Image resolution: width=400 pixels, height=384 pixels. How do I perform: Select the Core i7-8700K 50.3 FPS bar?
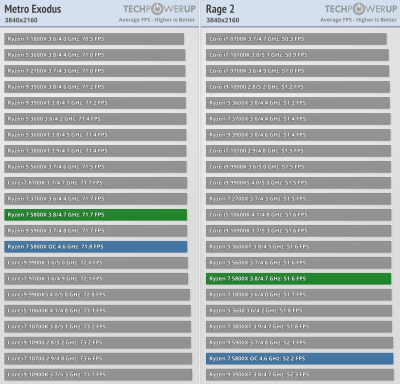coord(296,39)
